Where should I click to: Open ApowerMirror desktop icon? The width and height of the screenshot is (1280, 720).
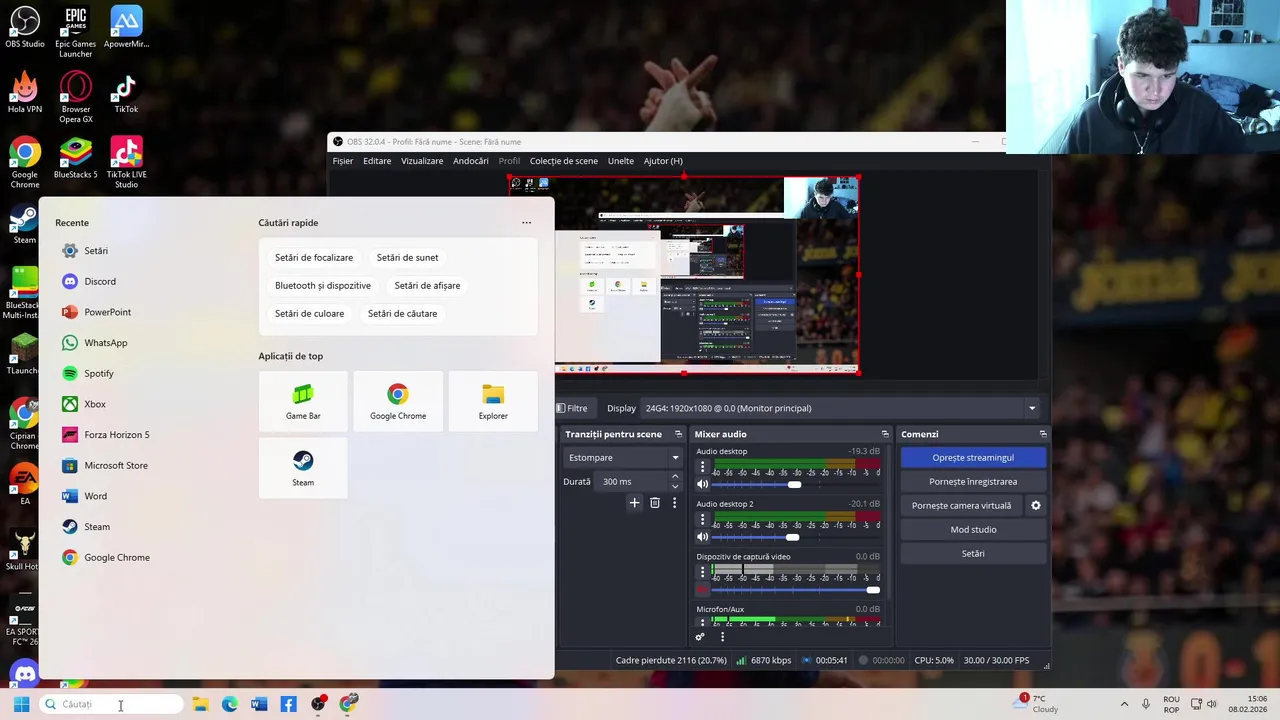point(126,27)
